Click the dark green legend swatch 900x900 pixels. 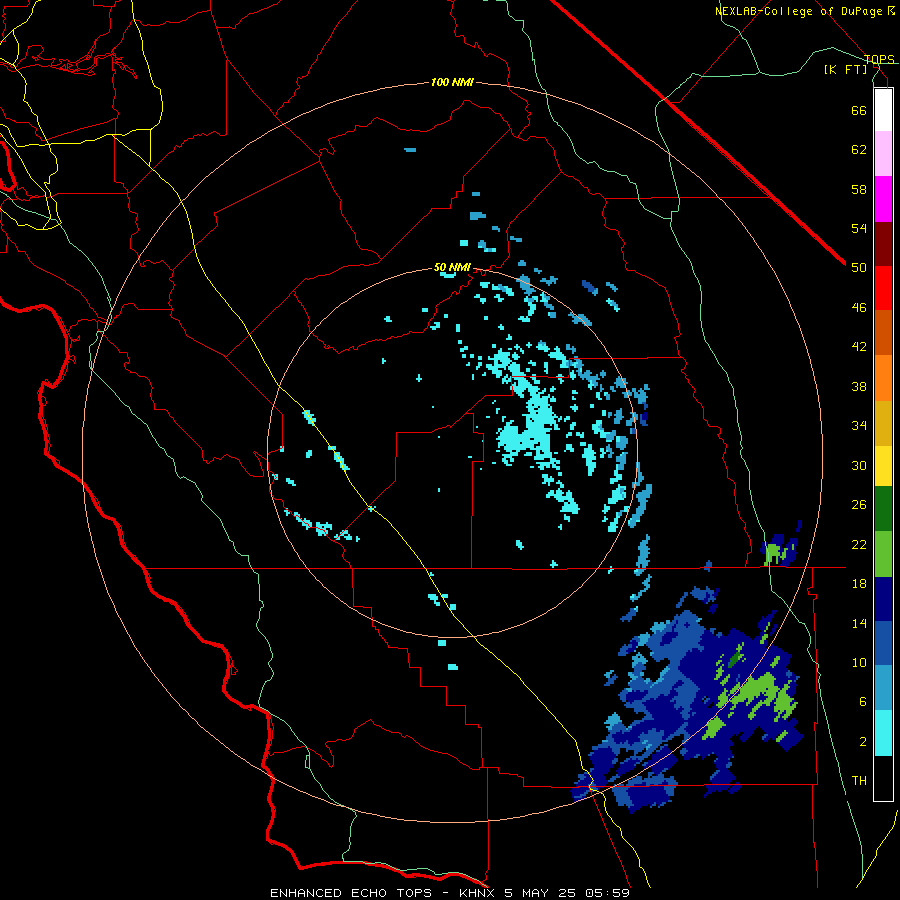pos(883,509)
